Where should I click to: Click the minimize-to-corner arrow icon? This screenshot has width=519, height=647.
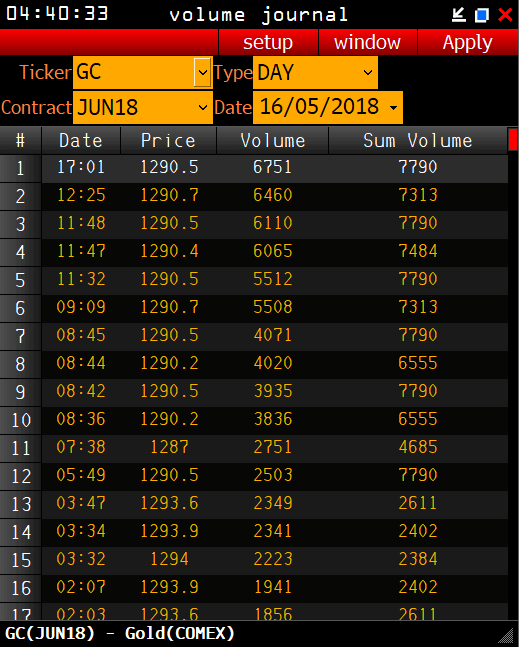click(458, 15)
